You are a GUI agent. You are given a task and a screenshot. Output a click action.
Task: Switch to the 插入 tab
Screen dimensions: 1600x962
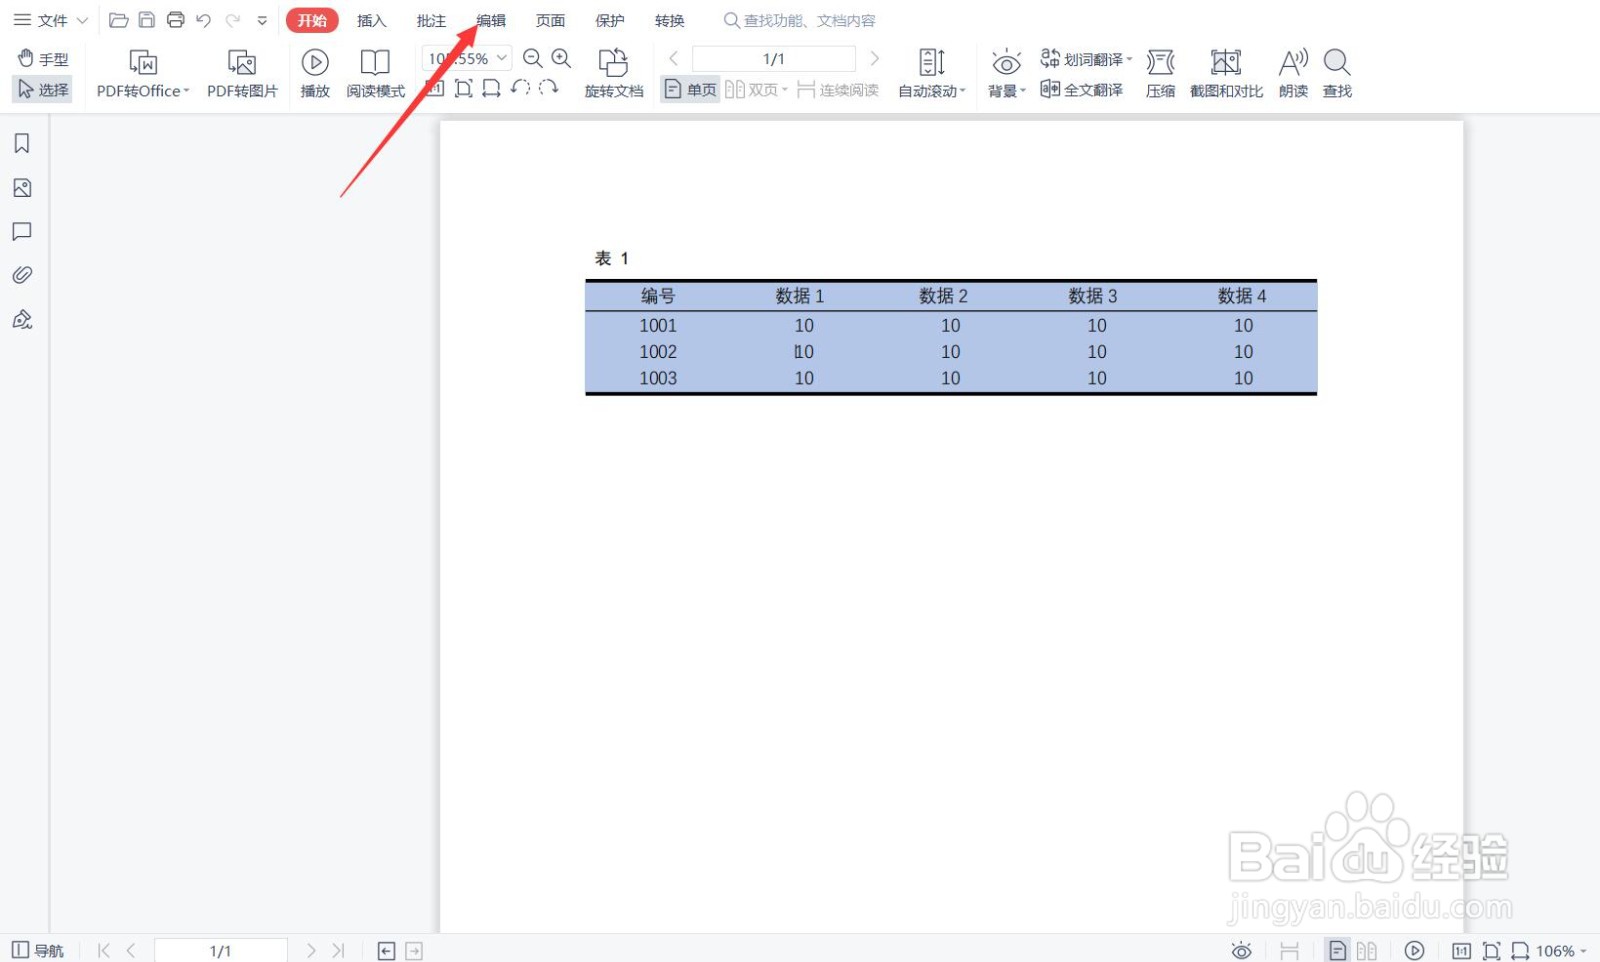coord(371,20)
